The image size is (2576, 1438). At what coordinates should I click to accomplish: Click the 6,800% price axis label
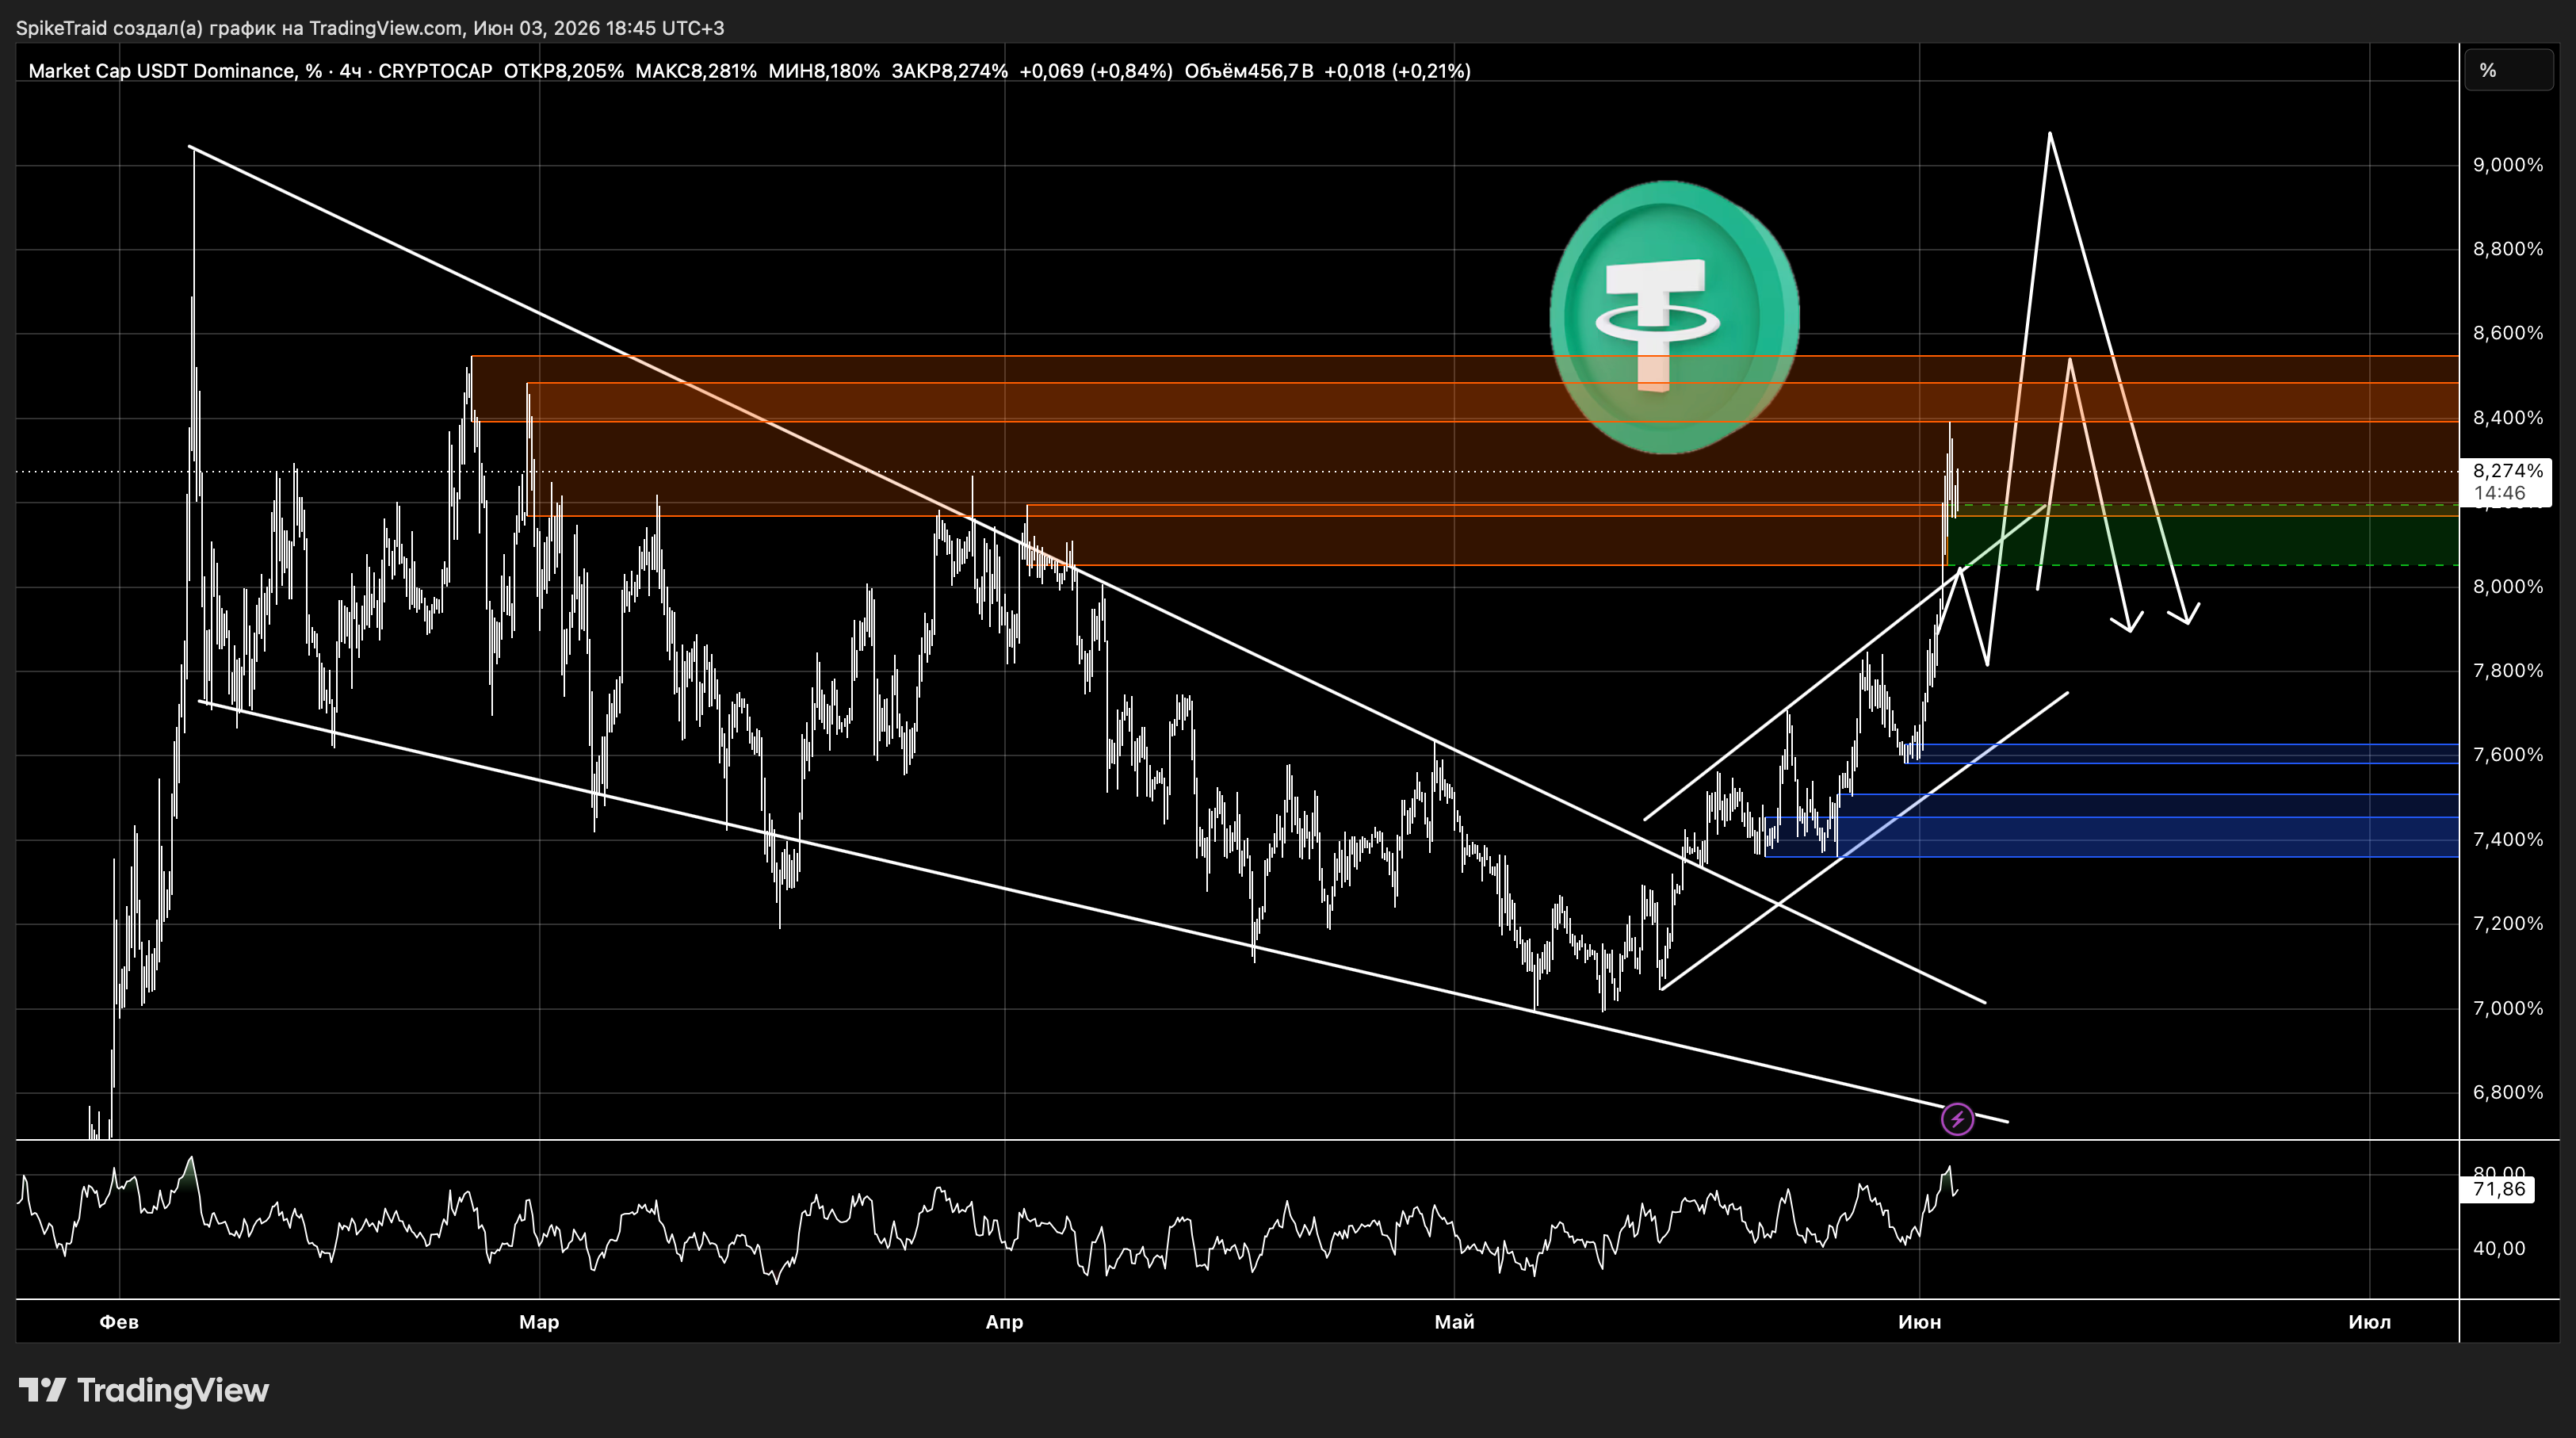coord(2507,1093)
